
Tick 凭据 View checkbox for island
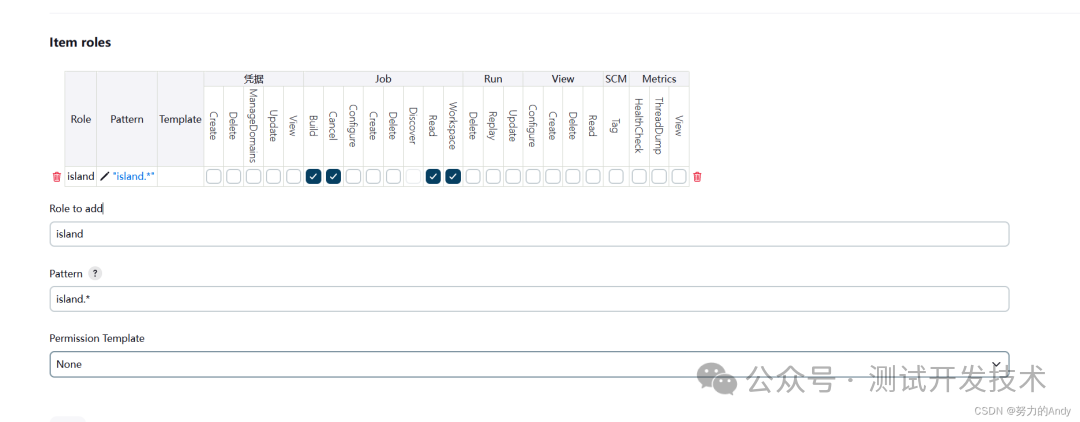(x=293, y=176)
